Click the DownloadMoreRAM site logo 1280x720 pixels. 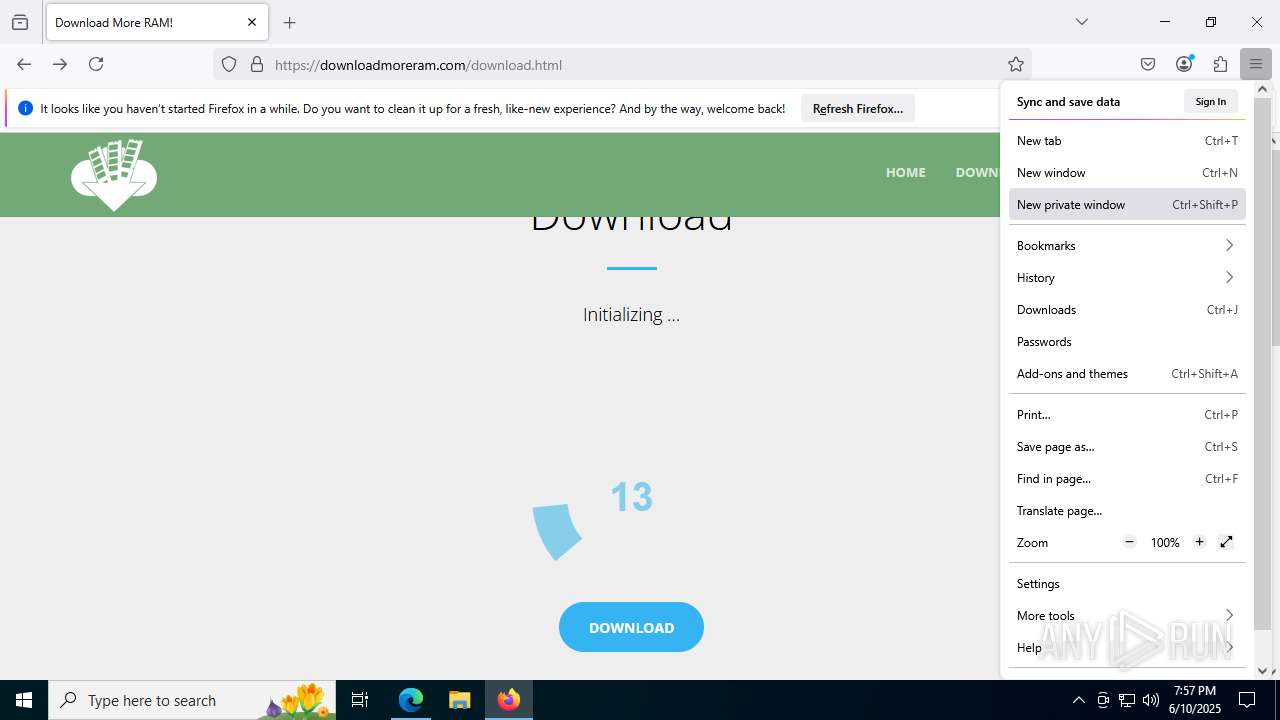[114, 175]
